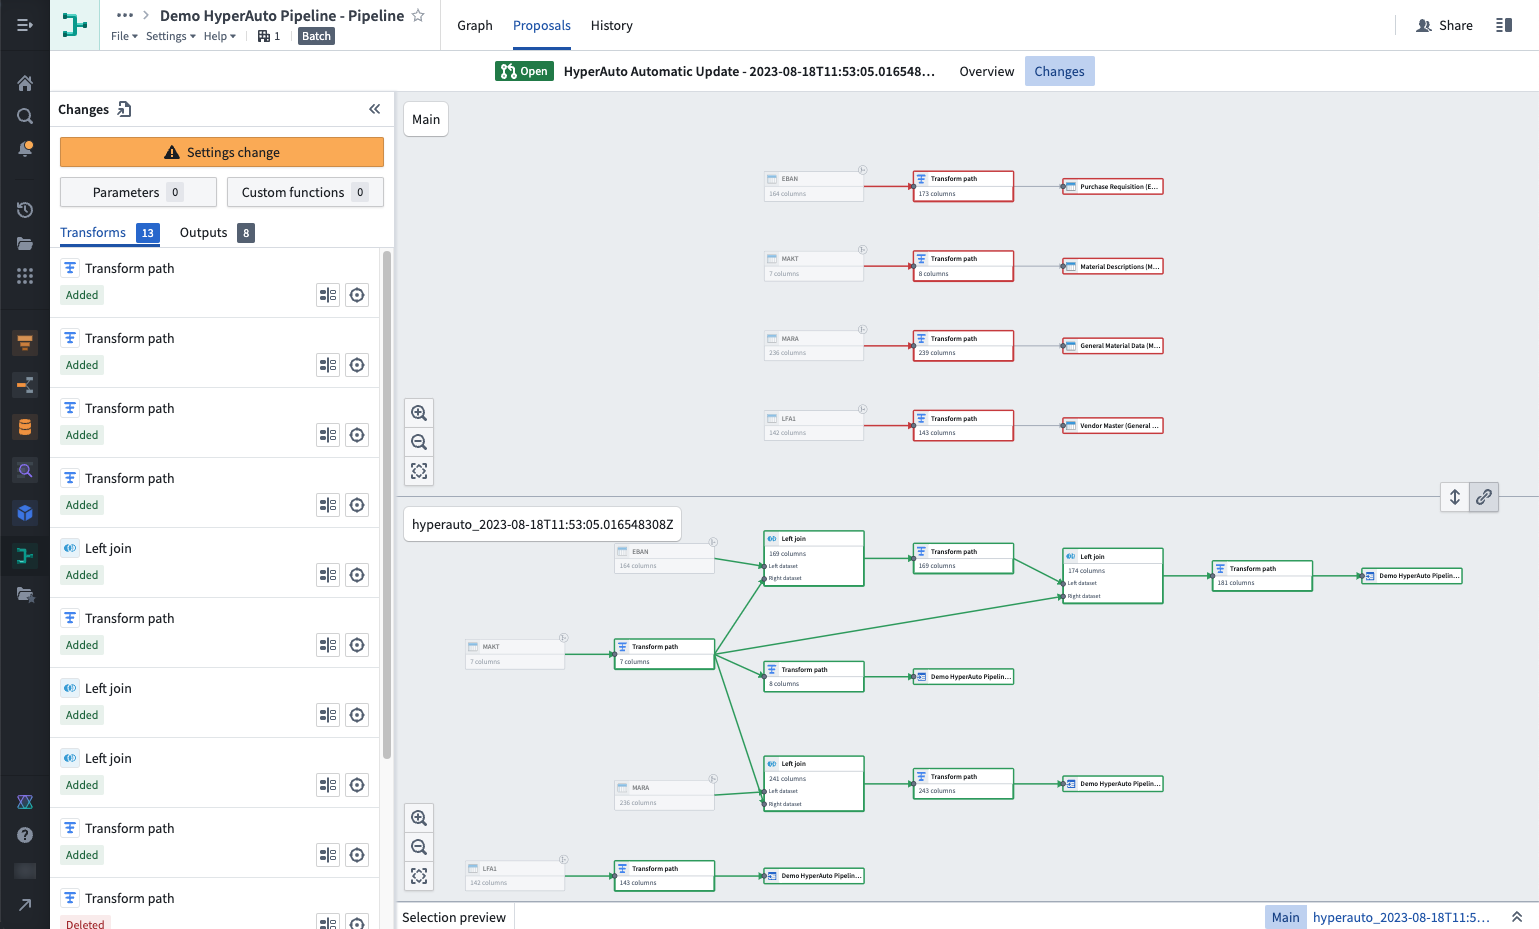Click the Share button
1539x929 pixels.
[x=1445, y=25]
